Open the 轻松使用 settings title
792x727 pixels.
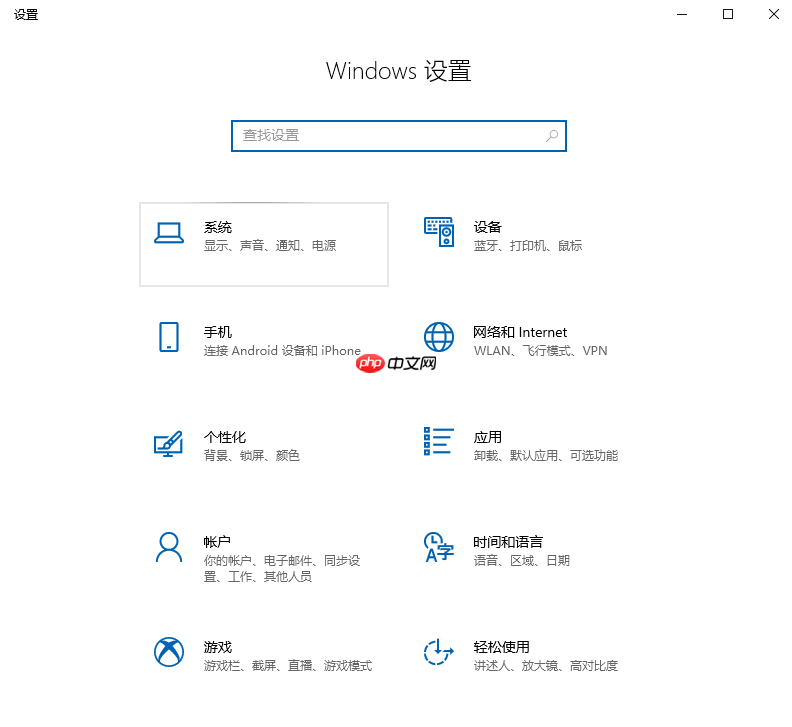pos(502,647)
